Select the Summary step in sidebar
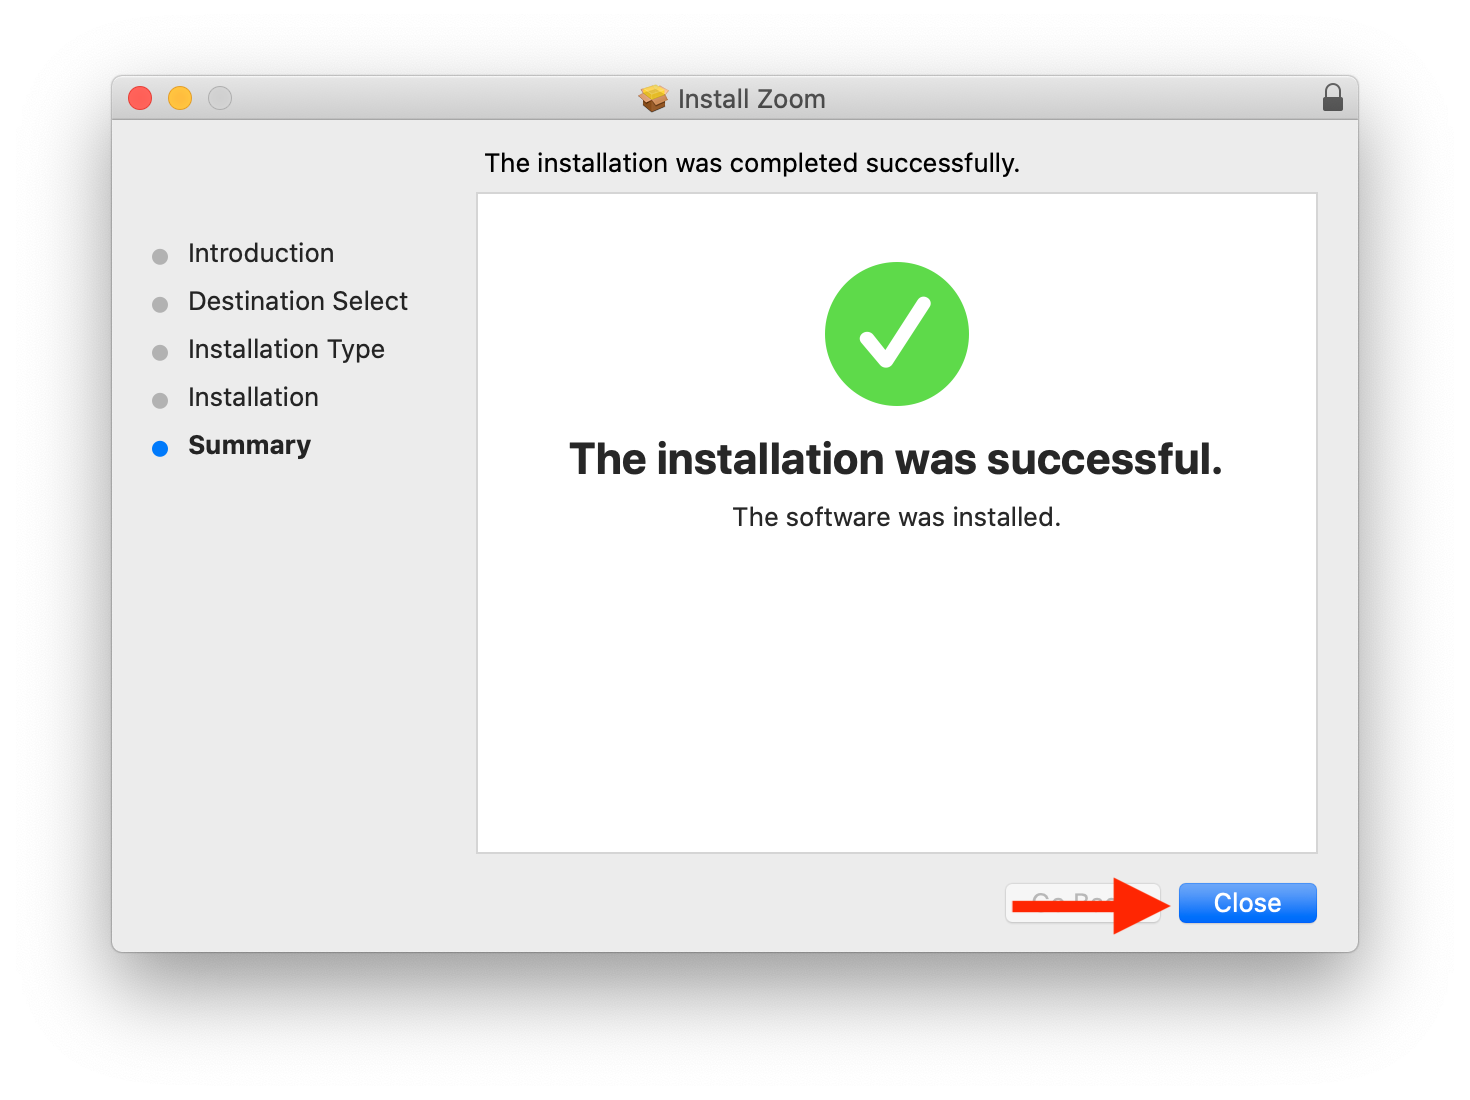This screenshot has height=1100, width=1470. point(249,445)
